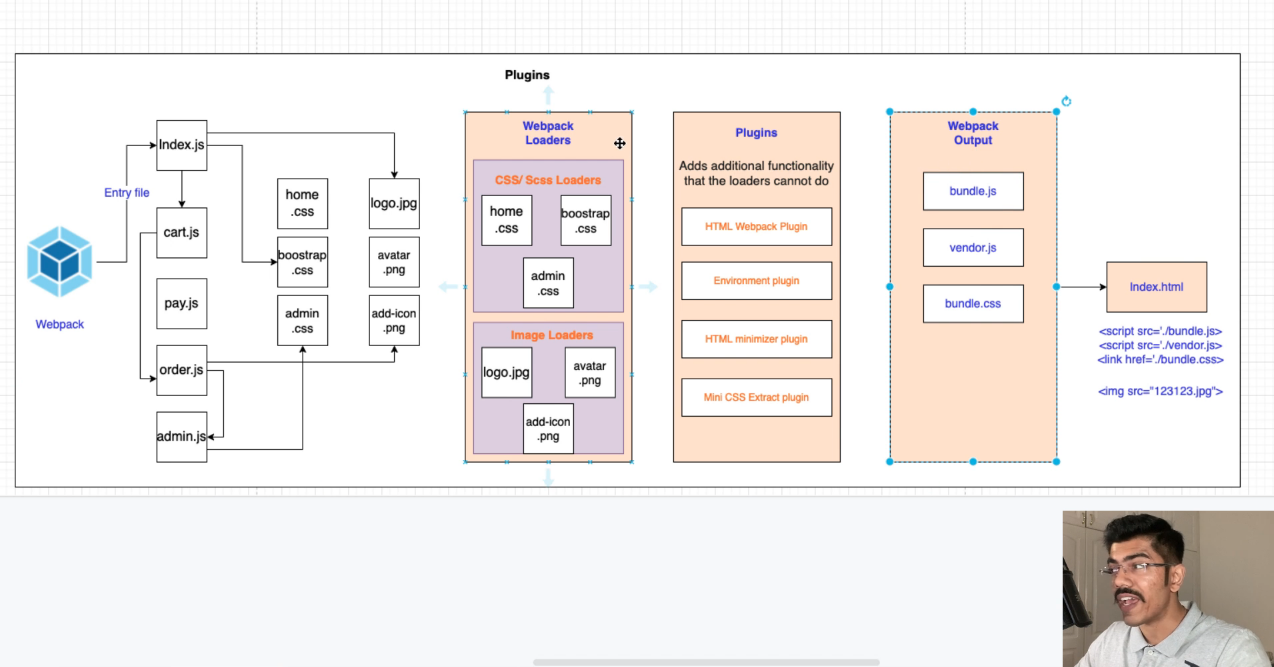1274x667 pixels.
Task: Click the Webpack Loaders title
Action: coord(548,133)
